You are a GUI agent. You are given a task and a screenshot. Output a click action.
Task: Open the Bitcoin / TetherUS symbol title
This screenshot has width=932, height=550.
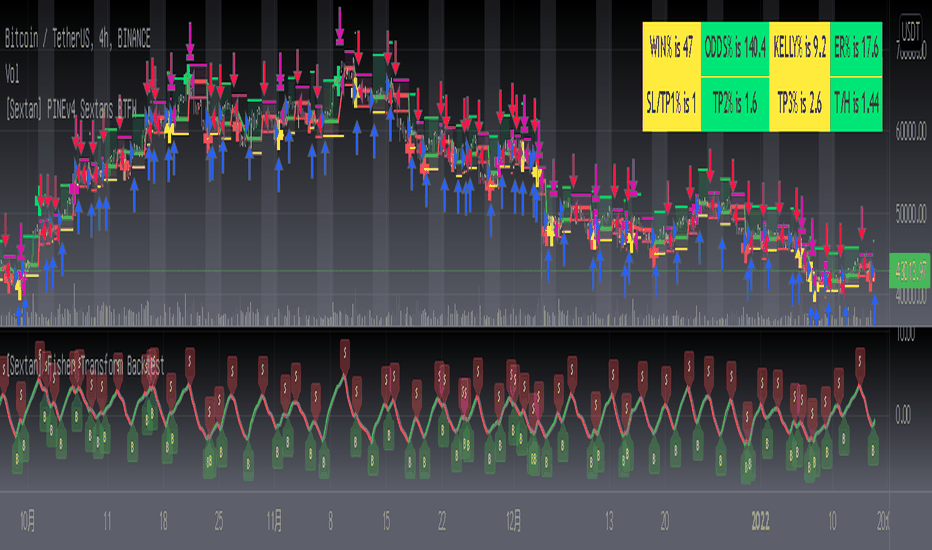point(77,39)
